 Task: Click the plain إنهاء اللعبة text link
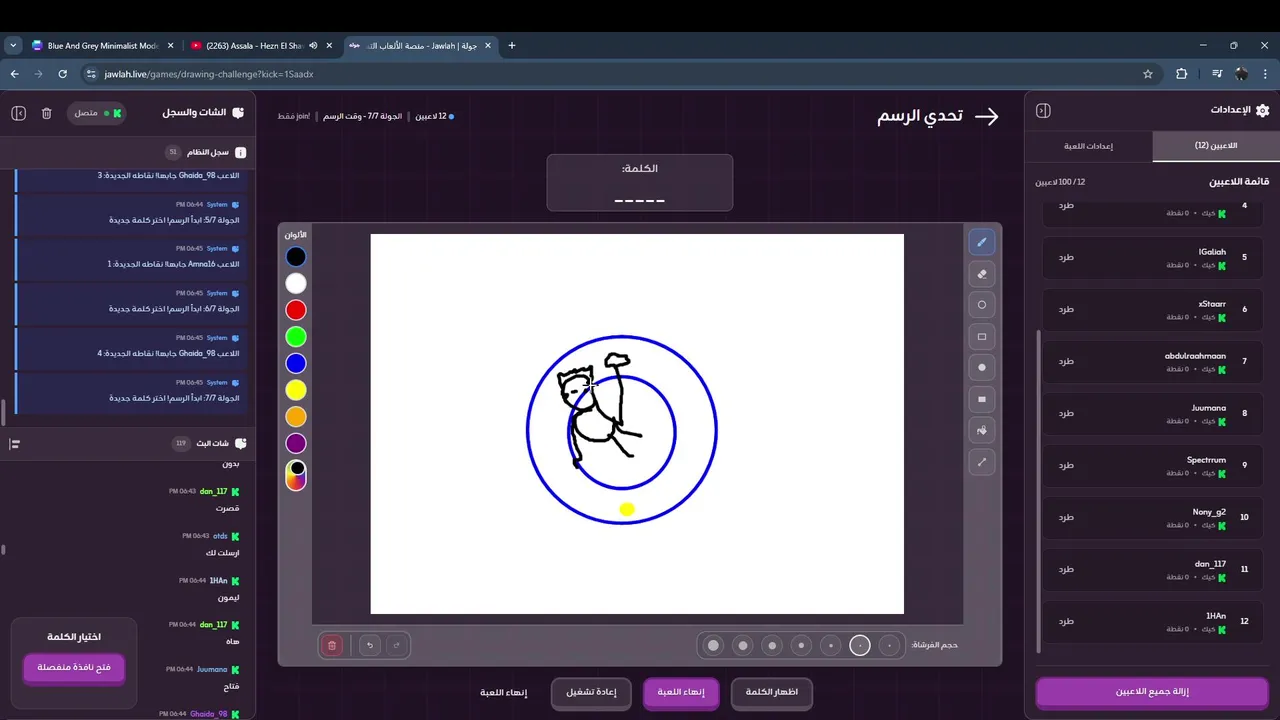(x=503, y=693)
